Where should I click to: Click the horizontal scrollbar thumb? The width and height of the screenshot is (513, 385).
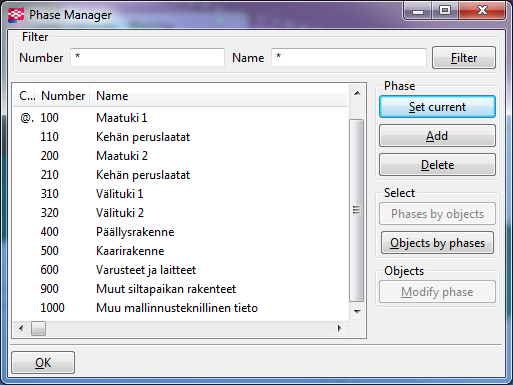coord(38,328)
